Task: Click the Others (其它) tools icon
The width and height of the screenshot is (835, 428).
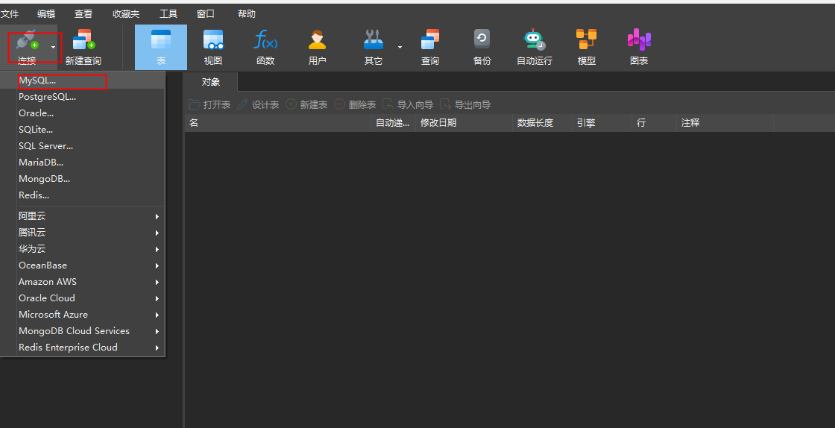Action: click(x=373, y=40)
